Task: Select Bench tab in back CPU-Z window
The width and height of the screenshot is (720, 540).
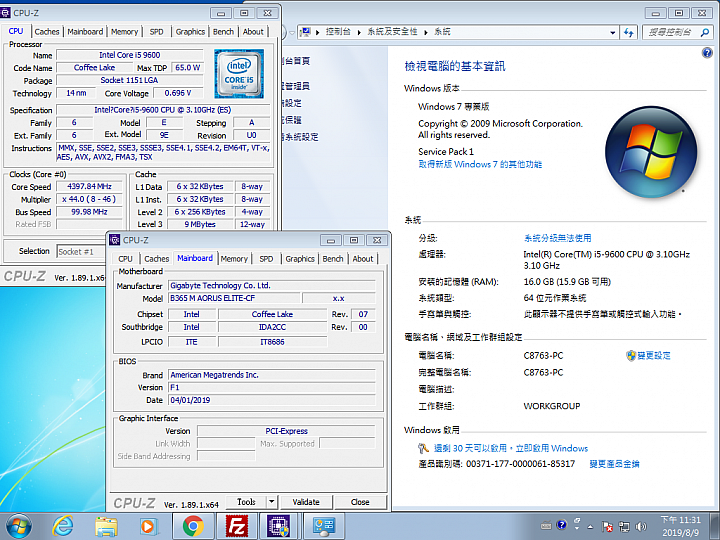Action: 223,32
